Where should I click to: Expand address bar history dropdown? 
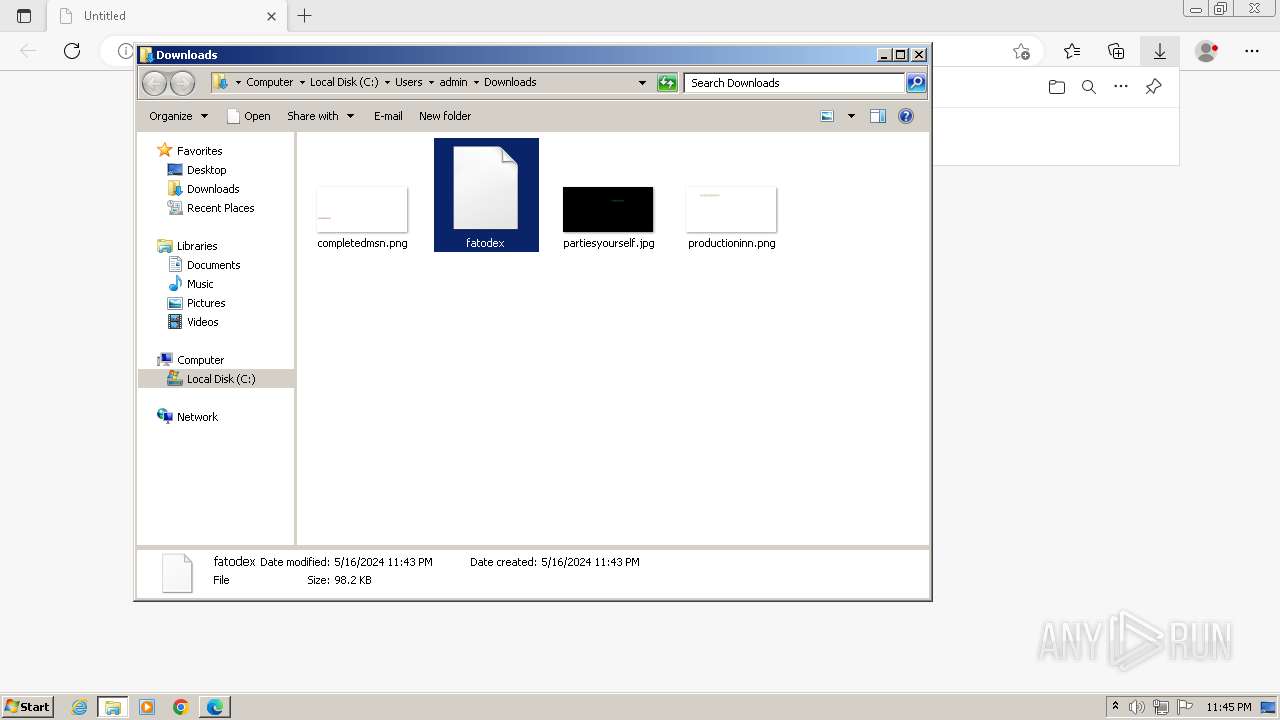[642, 83]
